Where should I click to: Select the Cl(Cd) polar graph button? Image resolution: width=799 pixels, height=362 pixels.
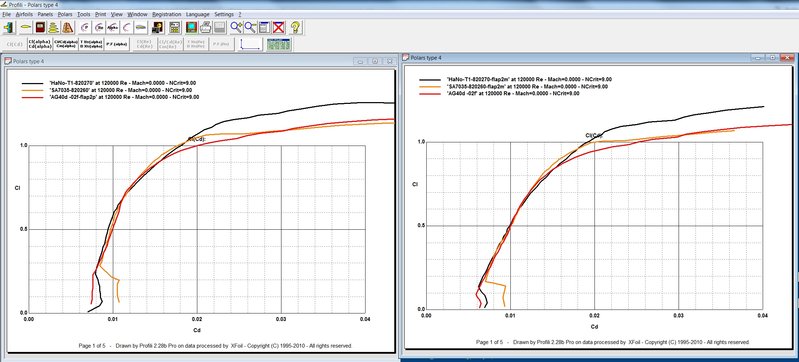point(14,44)
